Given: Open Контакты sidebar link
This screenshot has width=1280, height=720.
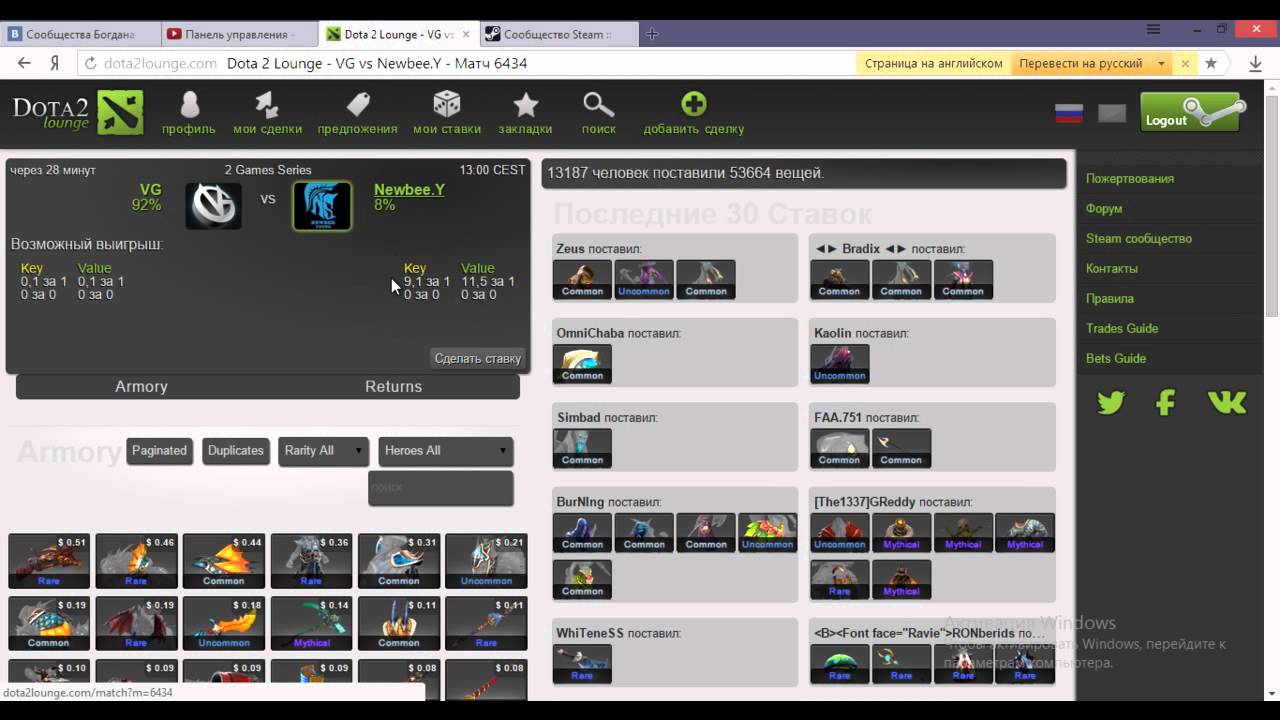Looking at the screenshot, I should point(1112,269).
